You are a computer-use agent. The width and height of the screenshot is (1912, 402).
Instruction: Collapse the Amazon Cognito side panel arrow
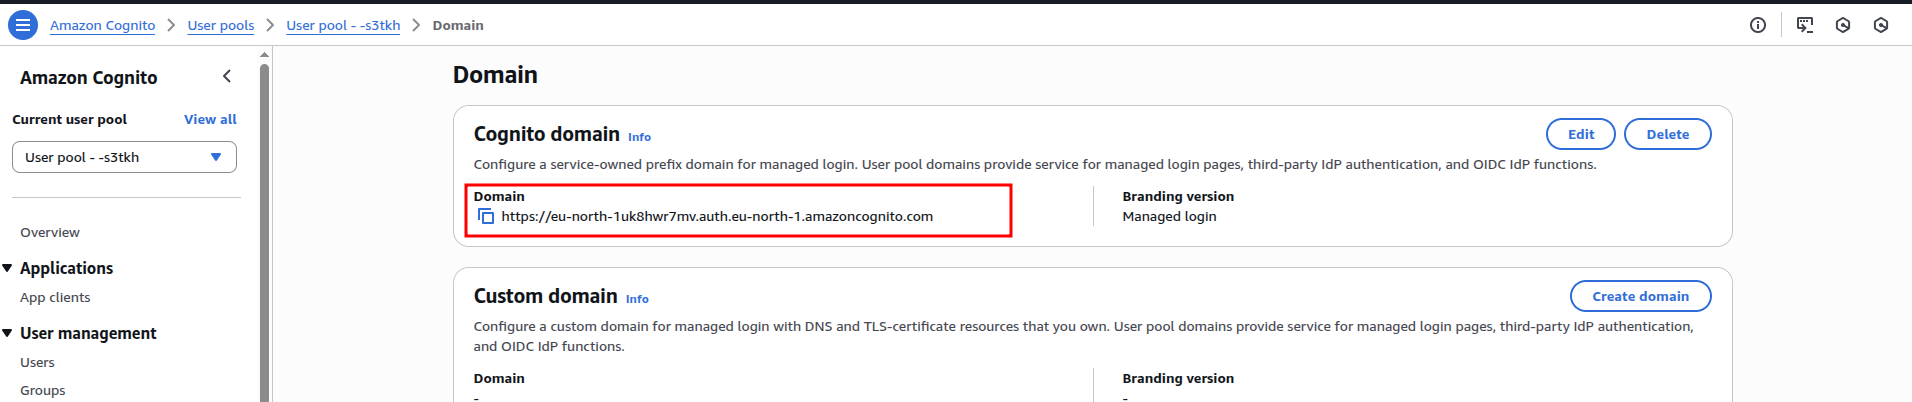(x=227, y=76)
